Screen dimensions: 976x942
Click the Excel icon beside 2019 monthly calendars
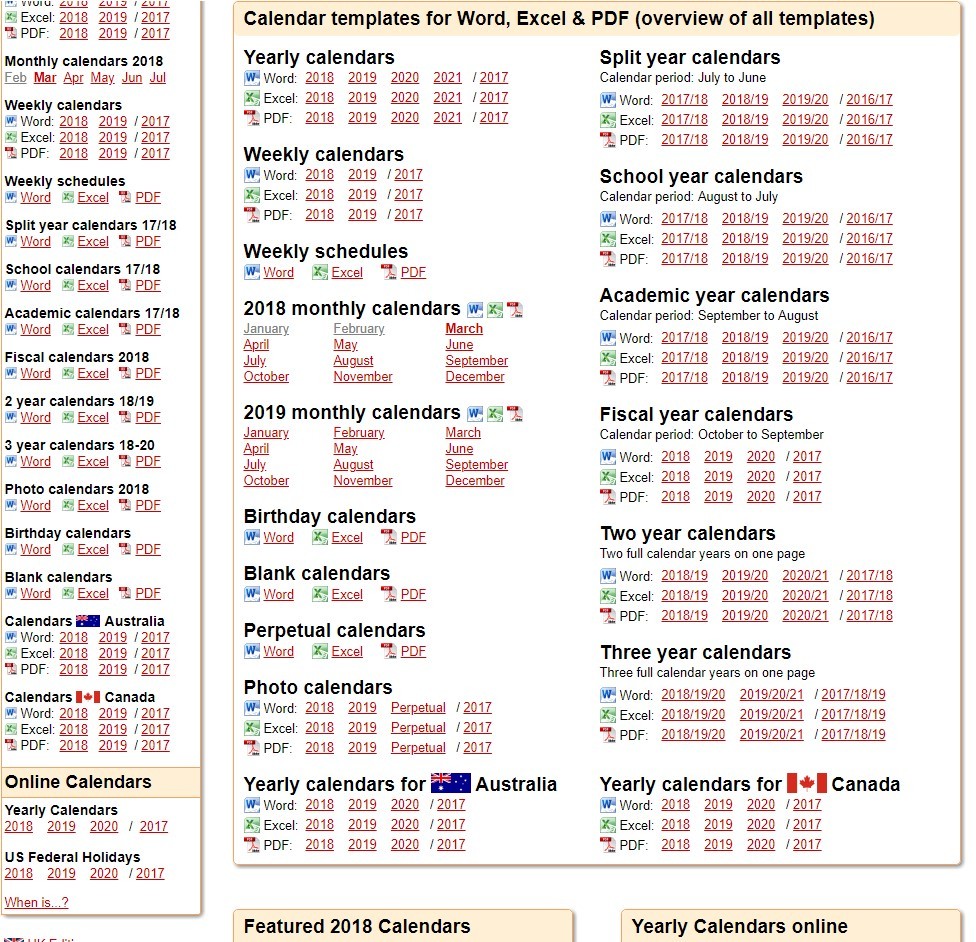[495, 413]
